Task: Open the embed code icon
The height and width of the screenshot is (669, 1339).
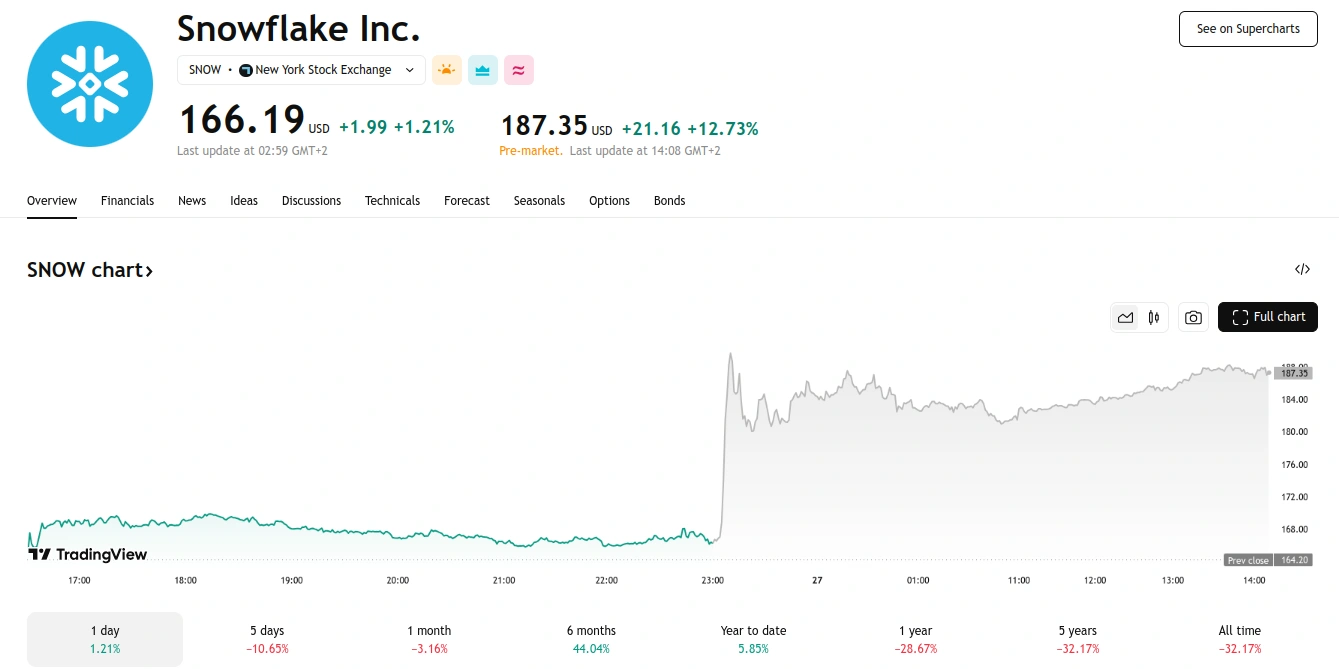Action: (x=1302, y=269)
